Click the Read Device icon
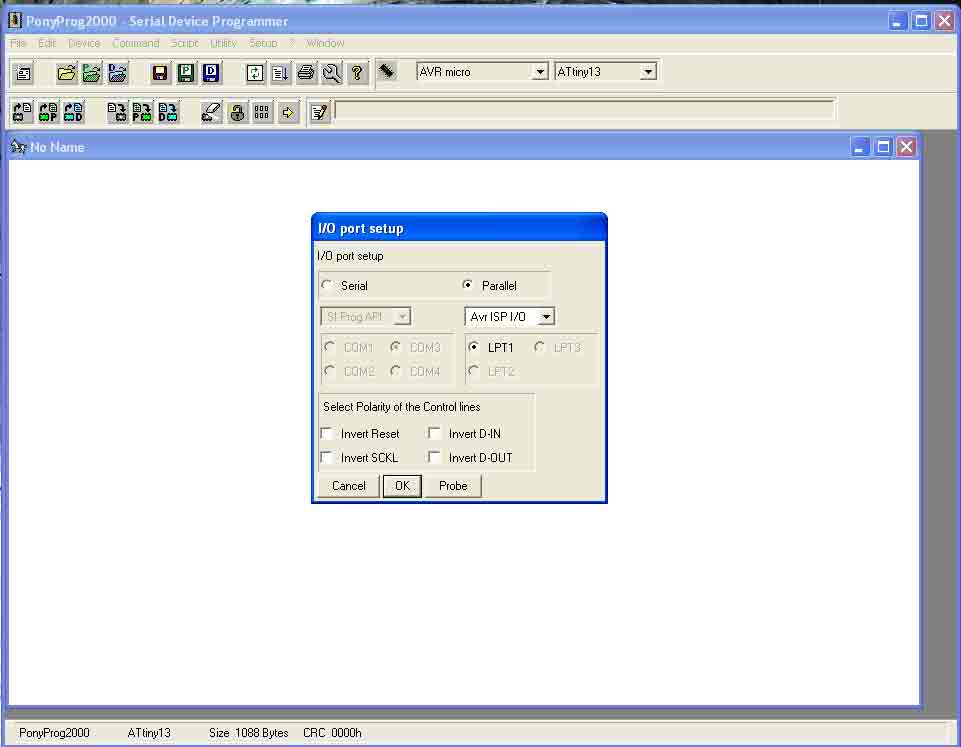This screenshot has width=961, height=747. click(22, 112)
